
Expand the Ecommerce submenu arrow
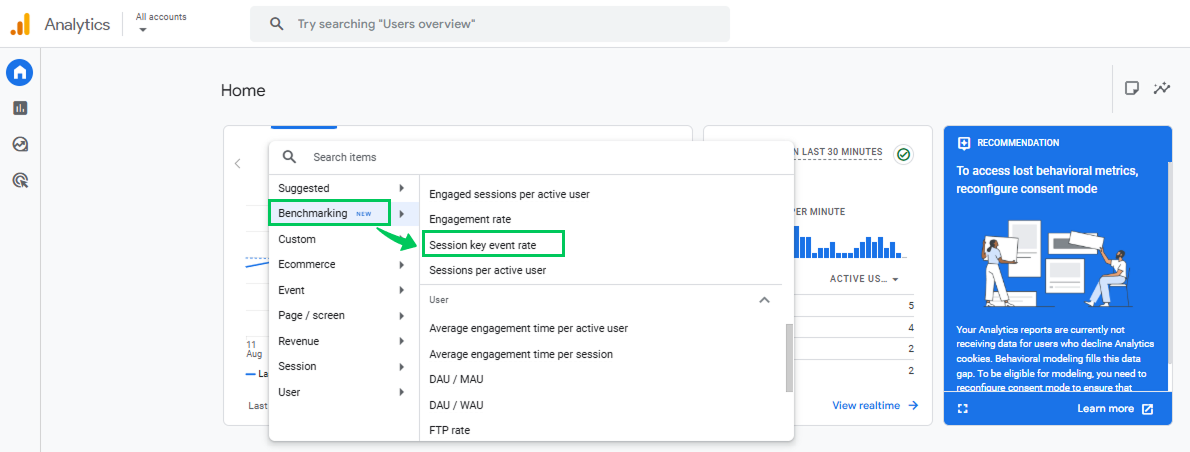[401, 265]
